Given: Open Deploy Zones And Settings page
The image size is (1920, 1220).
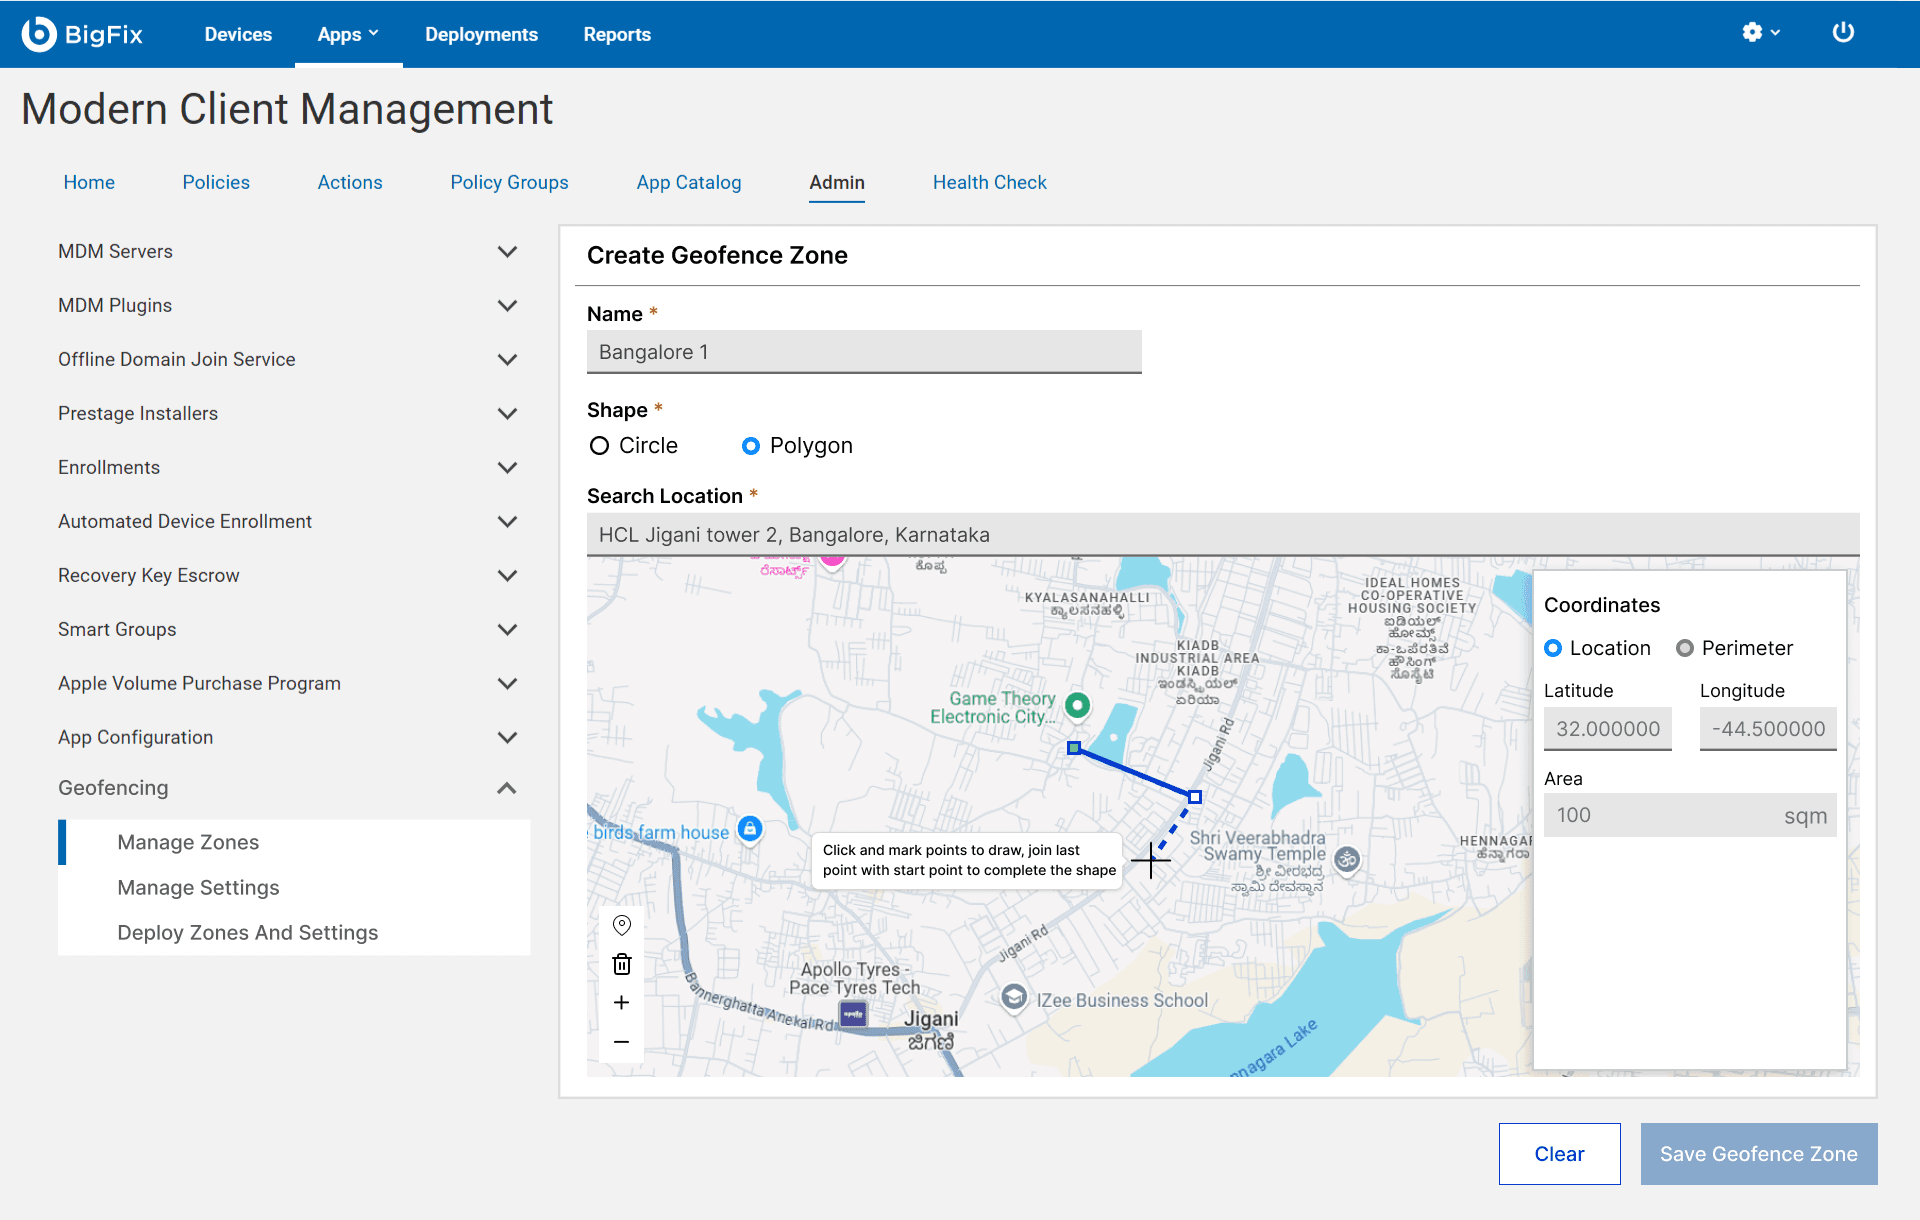Looking at the screenshot, I should 248,932.
